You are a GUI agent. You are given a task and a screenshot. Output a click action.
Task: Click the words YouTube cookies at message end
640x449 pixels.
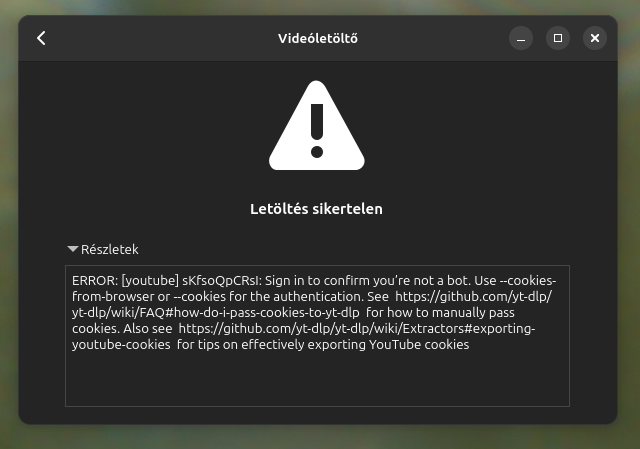point(419,345)
